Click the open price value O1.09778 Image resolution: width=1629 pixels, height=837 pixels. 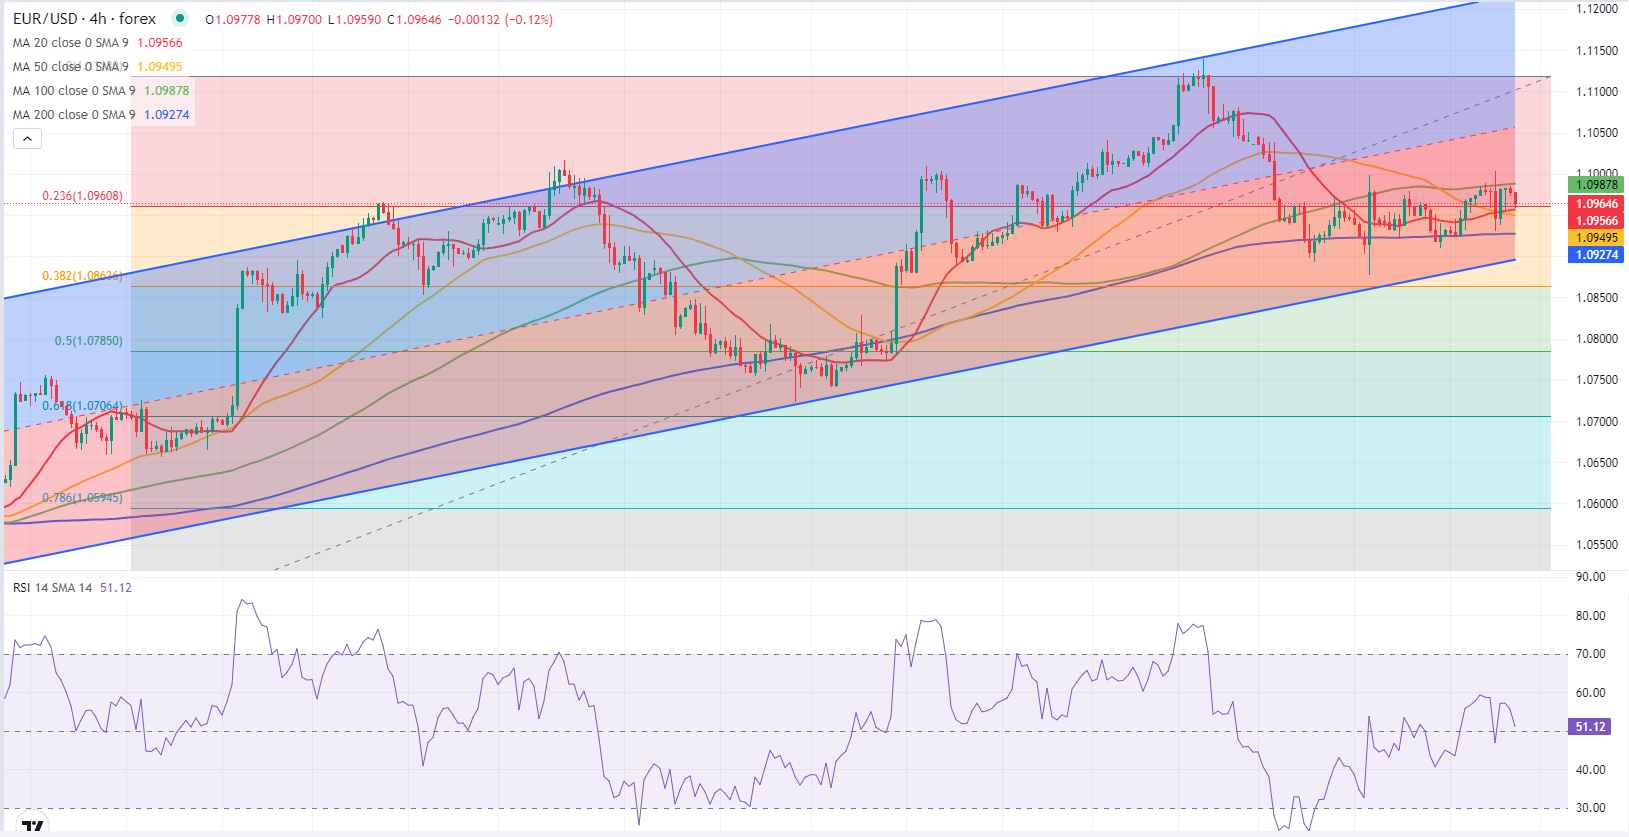tap(233, 20)
